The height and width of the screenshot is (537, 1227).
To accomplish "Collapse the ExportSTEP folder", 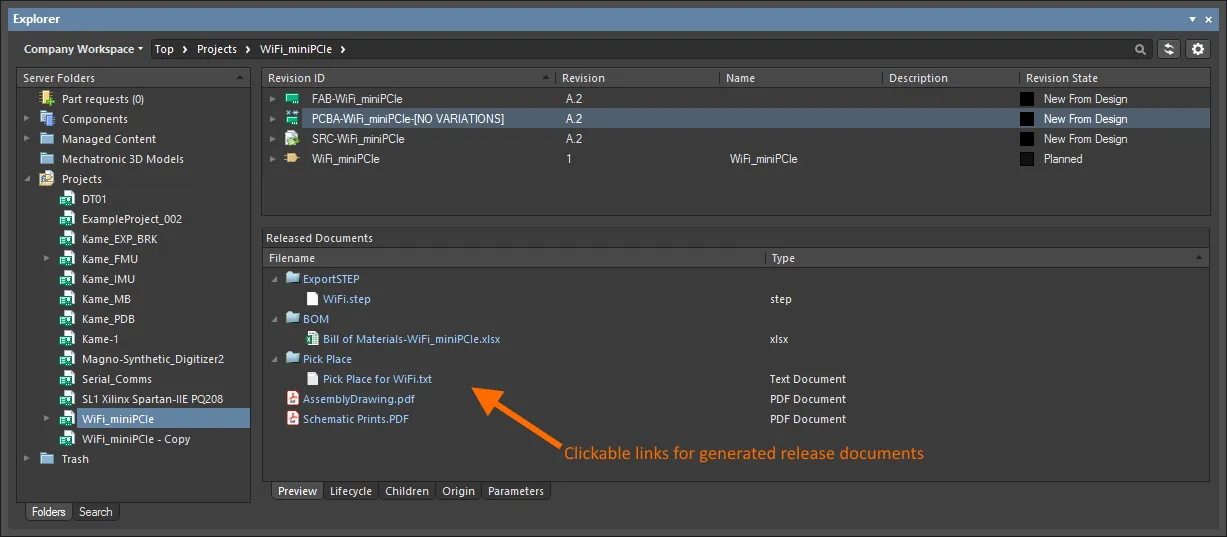I will (x=273, y=279).
